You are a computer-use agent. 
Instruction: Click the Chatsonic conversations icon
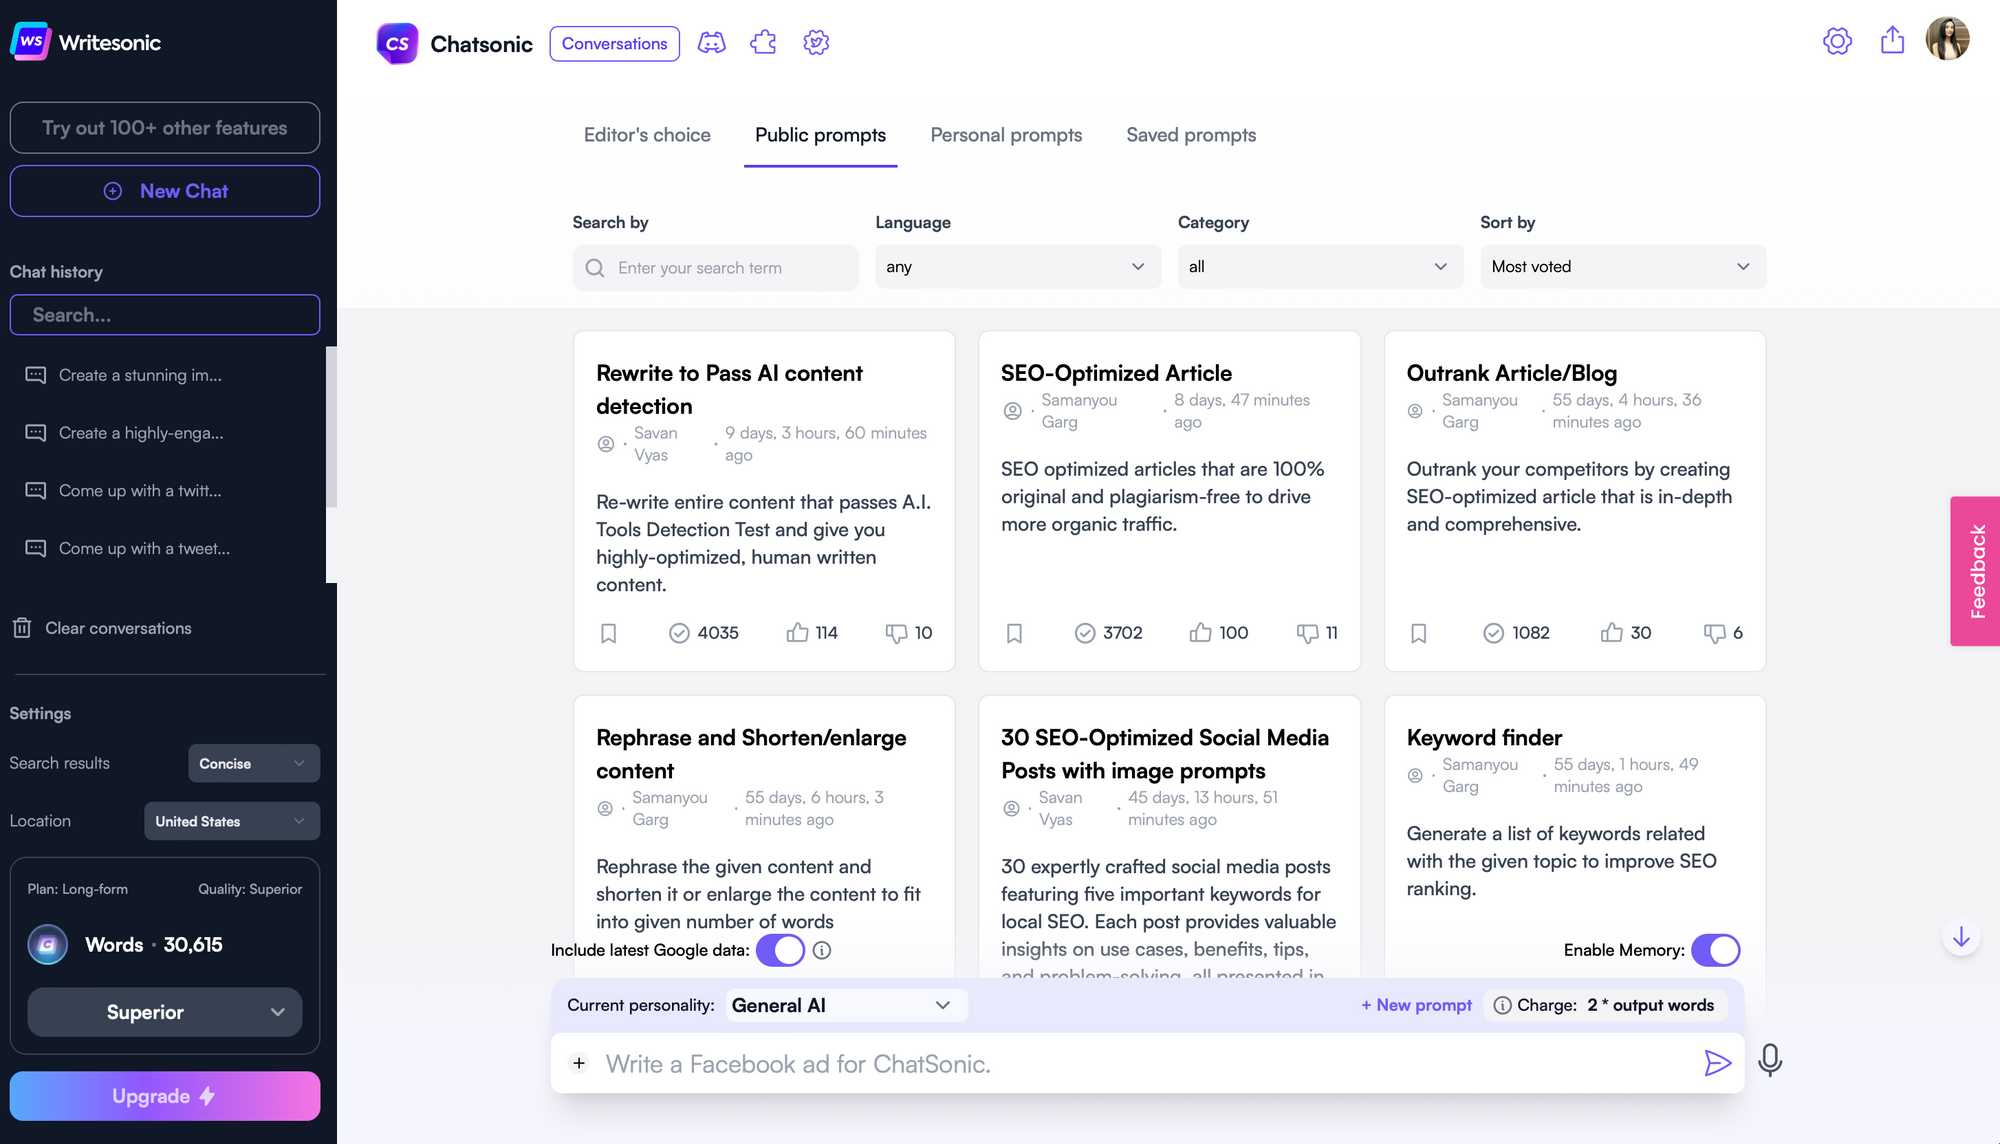point(615,43)
